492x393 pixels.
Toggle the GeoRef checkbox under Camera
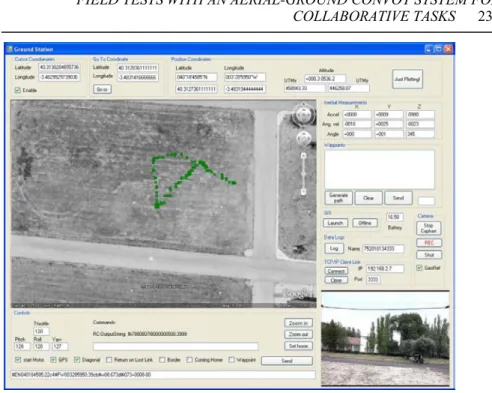click(x=419, y=268)
